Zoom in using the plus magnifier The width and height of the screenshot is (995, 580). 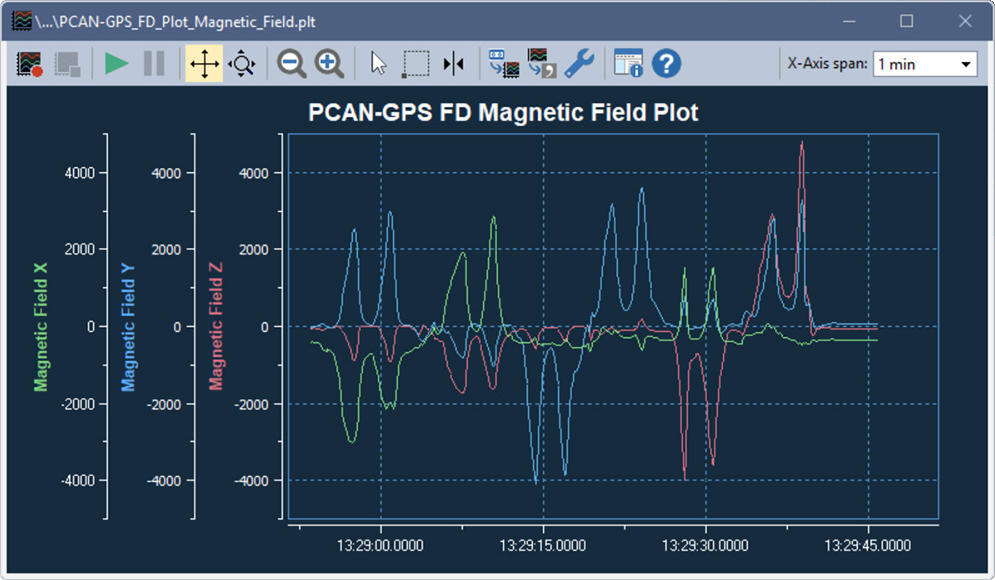point(329,63)
